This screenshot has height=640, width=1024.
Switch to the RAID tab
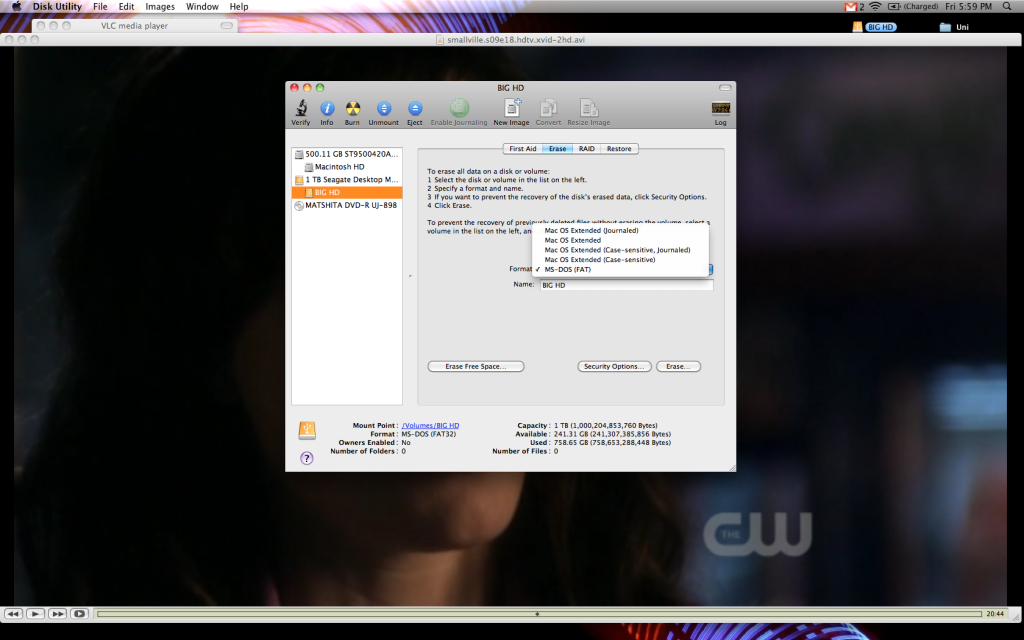pos(586,149)
